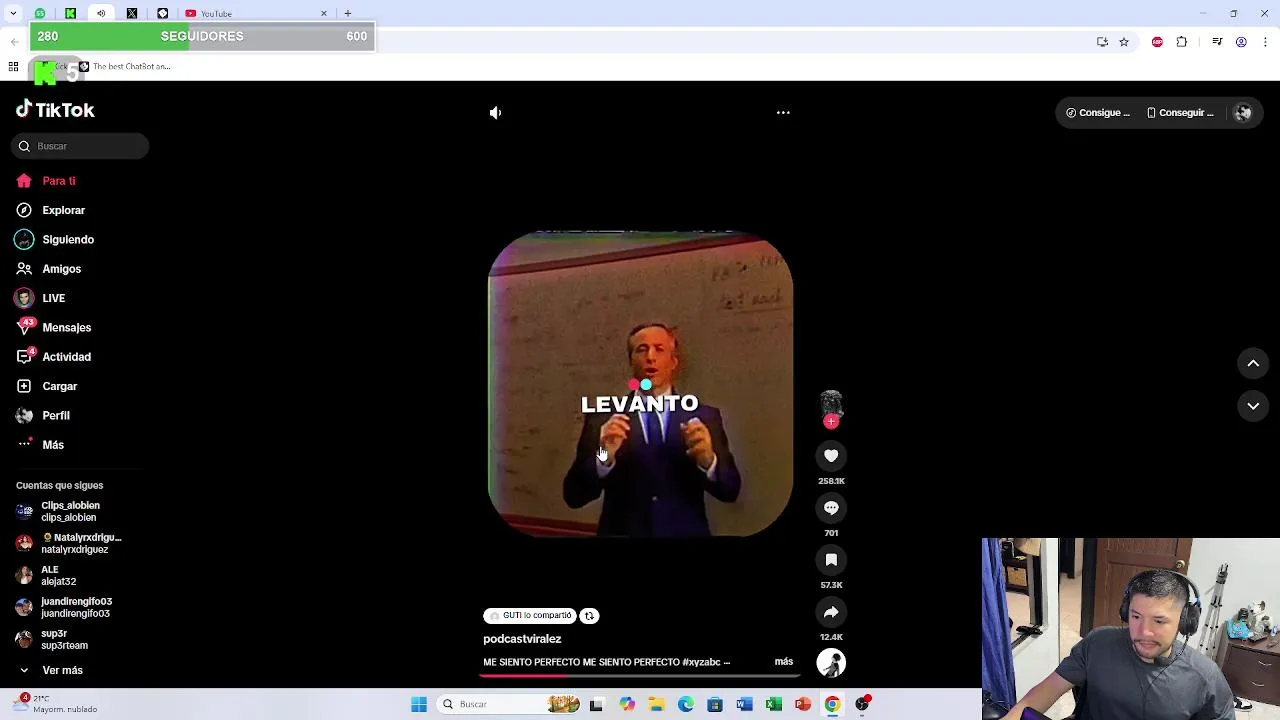The image size is (1280, 720).
Task: Launch Microsoft Edge from taskbar
Action: (685, 704)
